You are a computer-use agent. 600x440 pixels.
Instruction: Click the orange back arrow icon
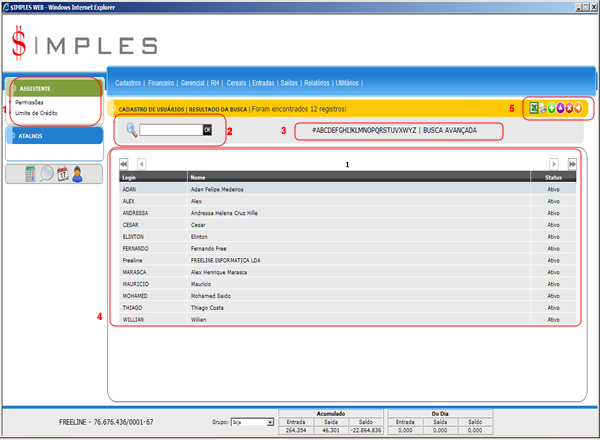coord(578,107)
